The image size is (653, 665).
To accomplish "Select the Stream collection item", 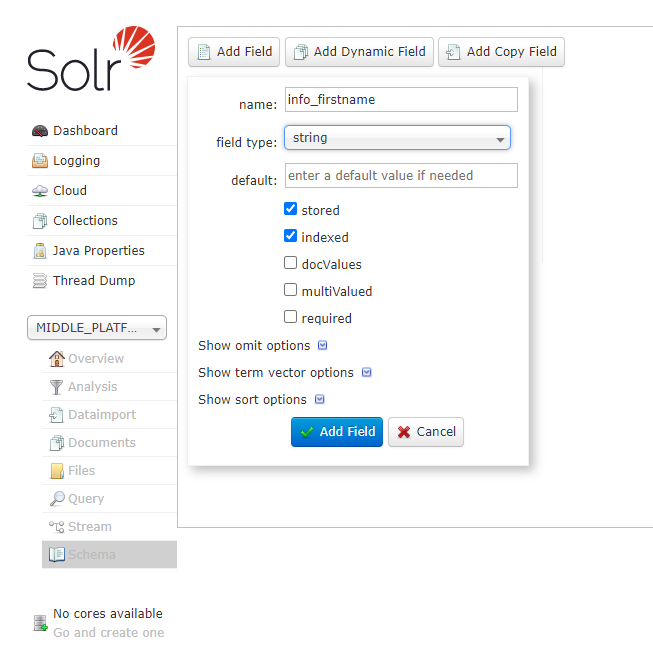I will [x=109, y=527].
